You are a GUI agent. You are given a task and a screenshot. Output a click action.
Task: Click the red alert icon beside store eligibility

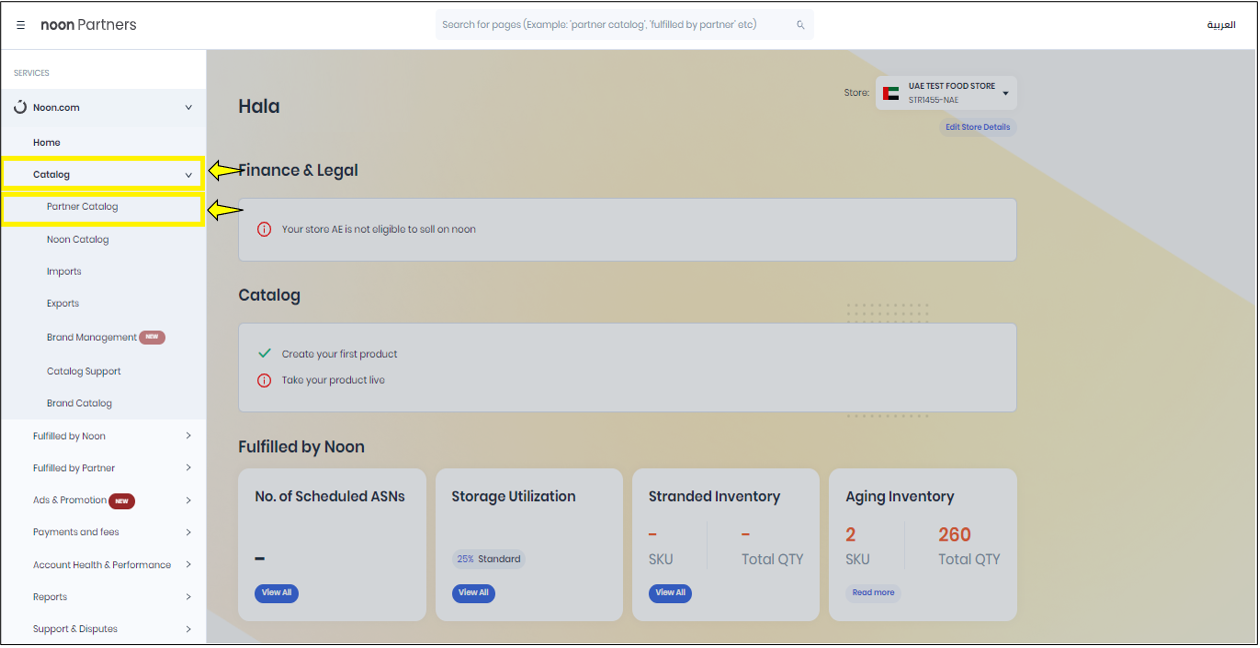tap(264, 229)
